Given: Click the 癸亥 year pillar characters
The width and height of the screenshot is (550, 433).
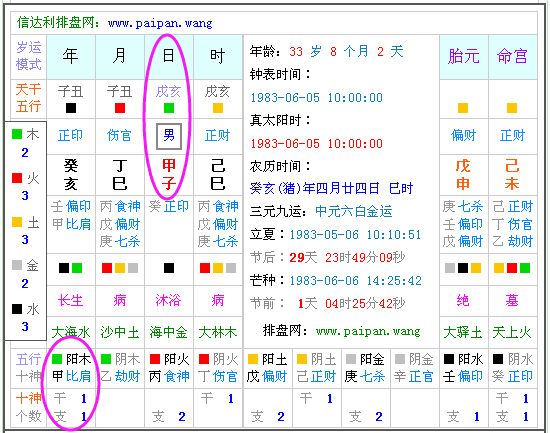Looking at the screenshot, I should 71,174.
